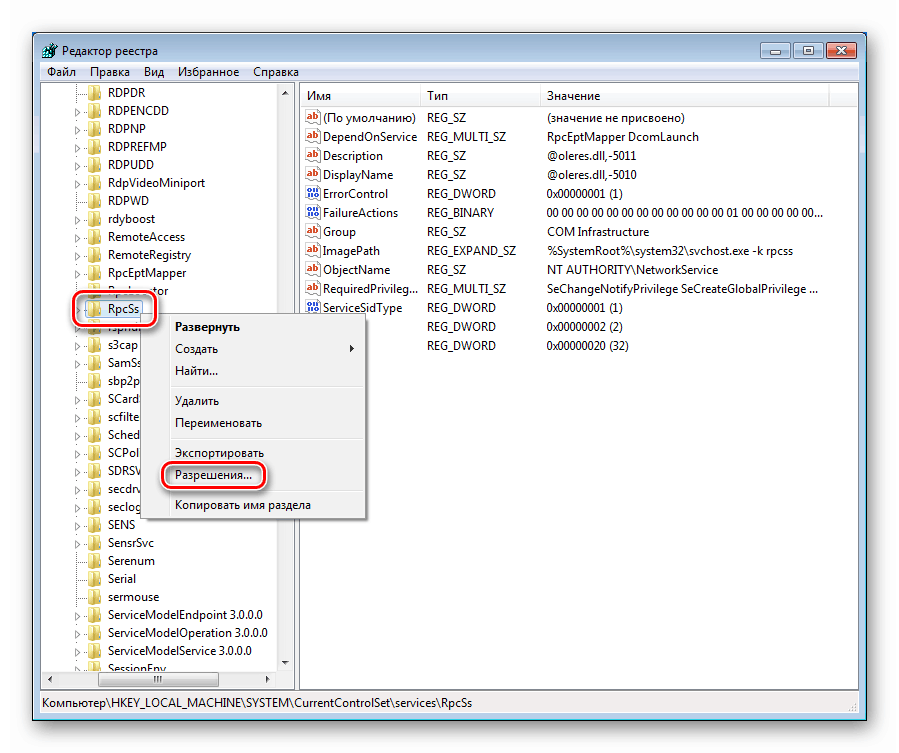Click the folder icon of RDPENCDD
This screenshot has height=753, width=899.
tap(95, 111)
